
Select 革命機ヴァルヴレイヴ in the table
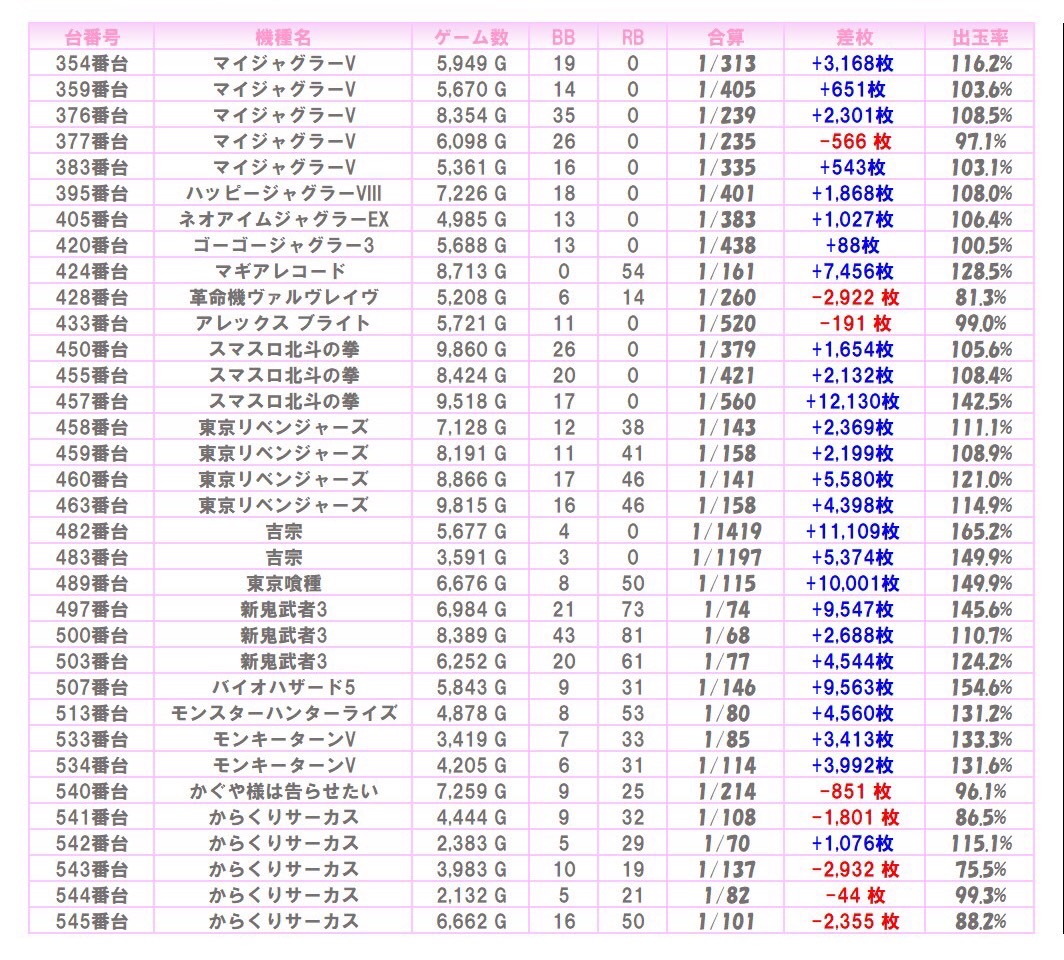point(283,297)
